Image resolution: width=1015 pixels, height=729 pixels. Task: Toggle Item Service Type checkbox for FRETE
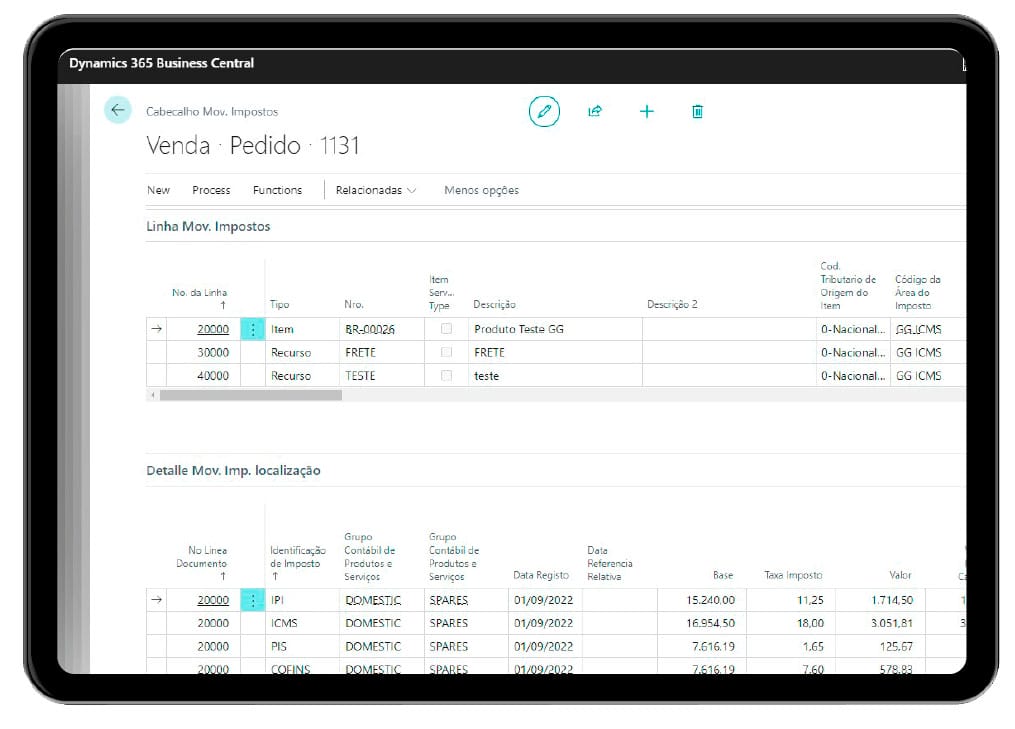point(446,352)
